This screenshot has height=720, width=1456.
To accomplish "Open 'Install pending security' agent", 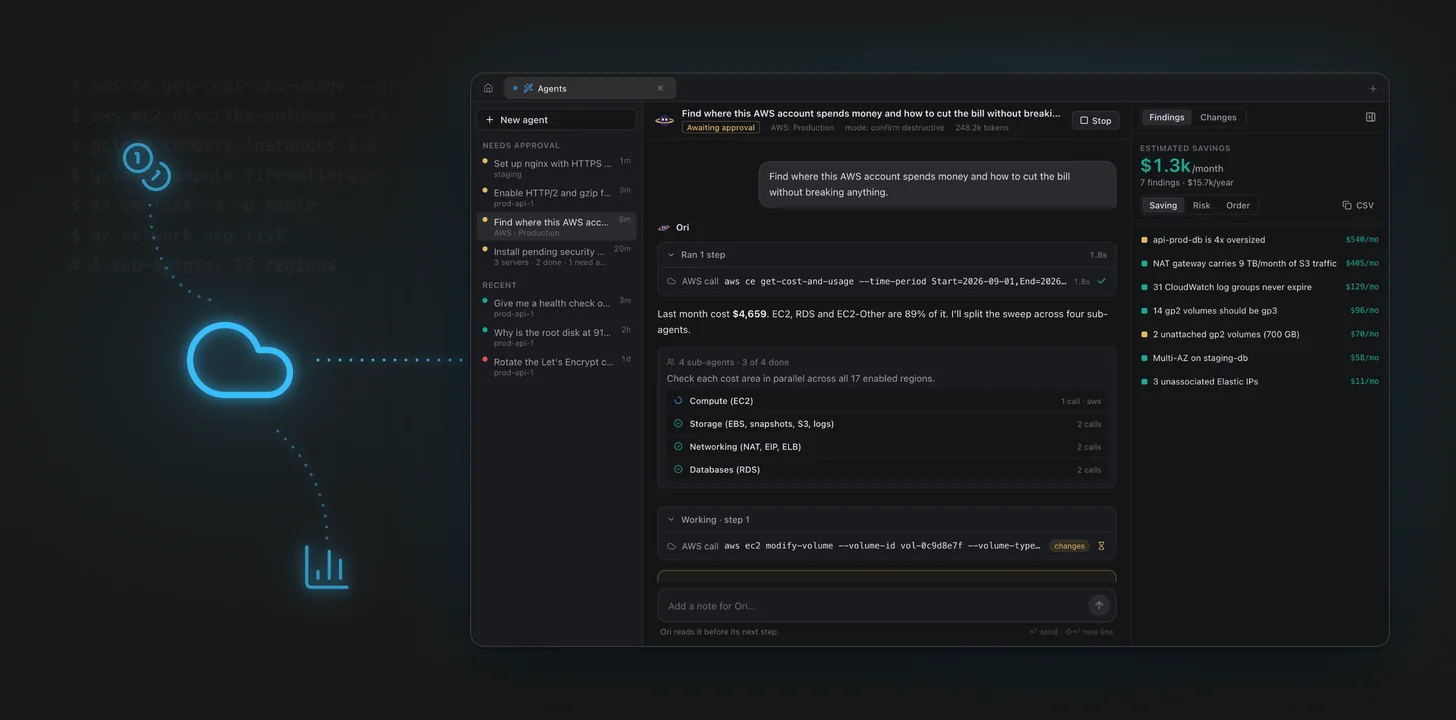I will pyautogui.click(x=556, y=256).
